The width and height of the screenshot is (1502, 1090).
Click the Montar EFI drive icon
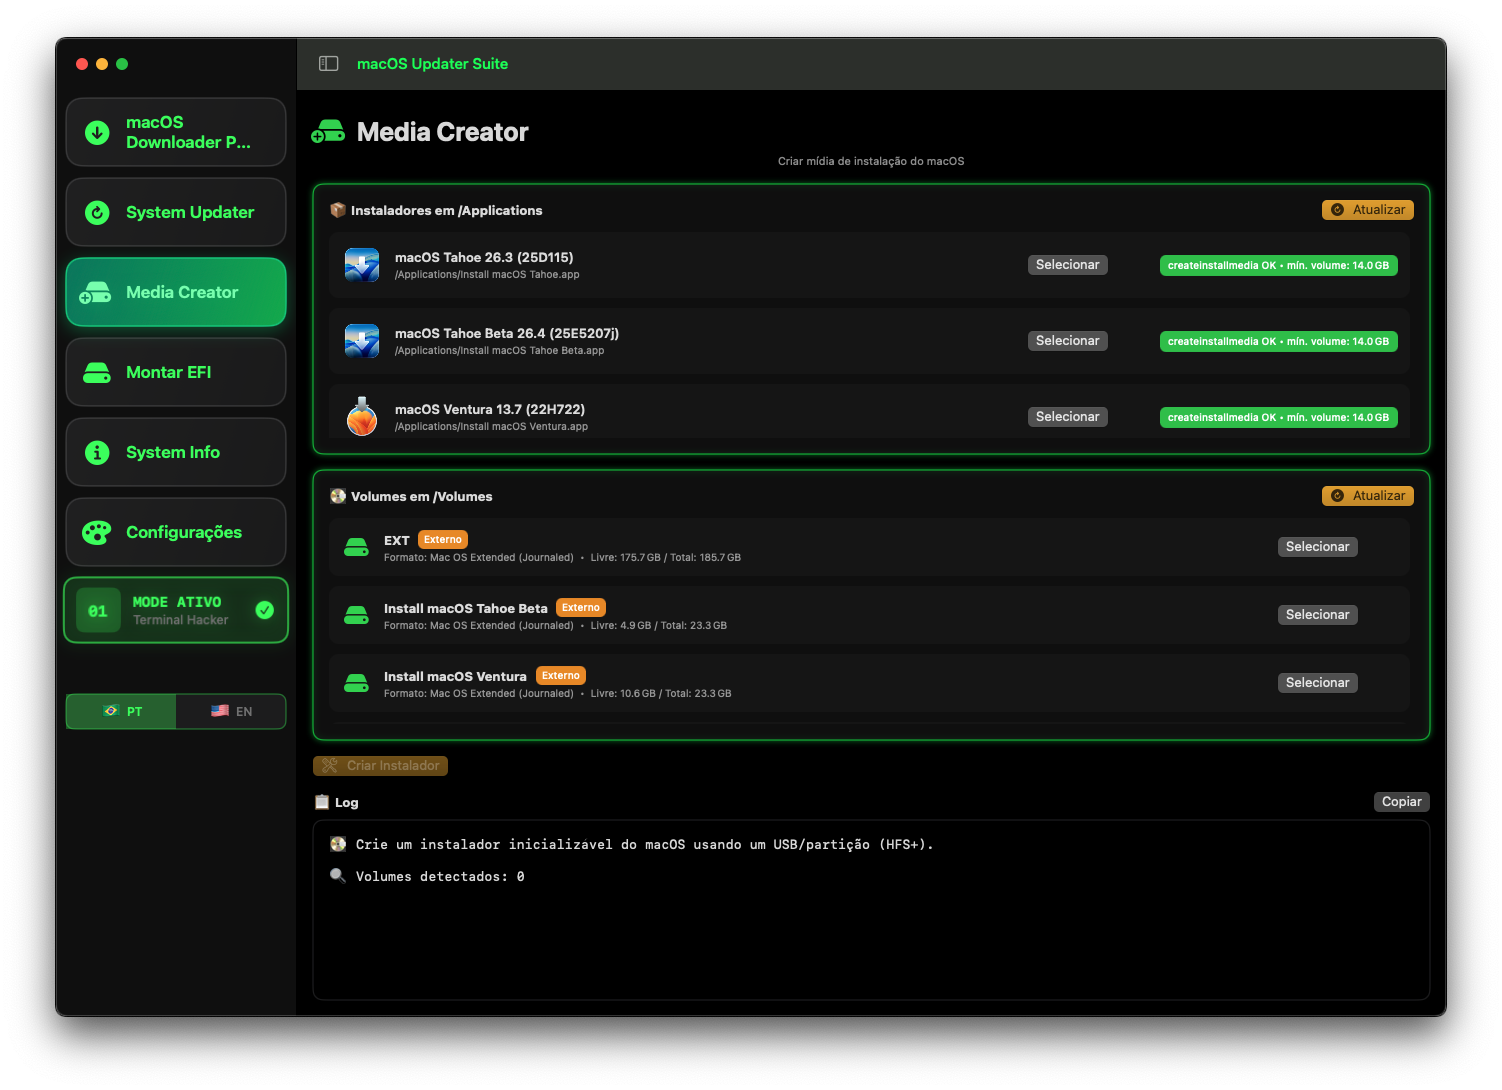pos(97,373)
